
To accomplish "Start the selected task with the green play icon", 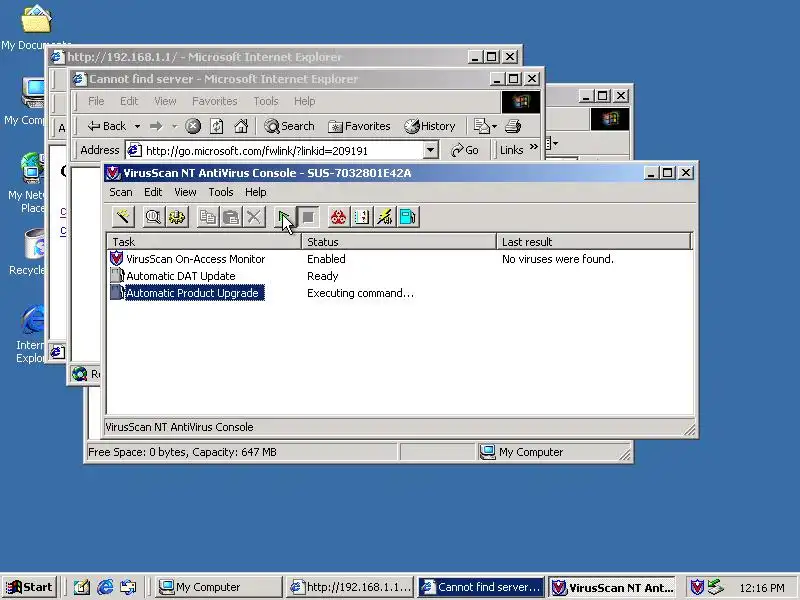I will pos(284,217).
